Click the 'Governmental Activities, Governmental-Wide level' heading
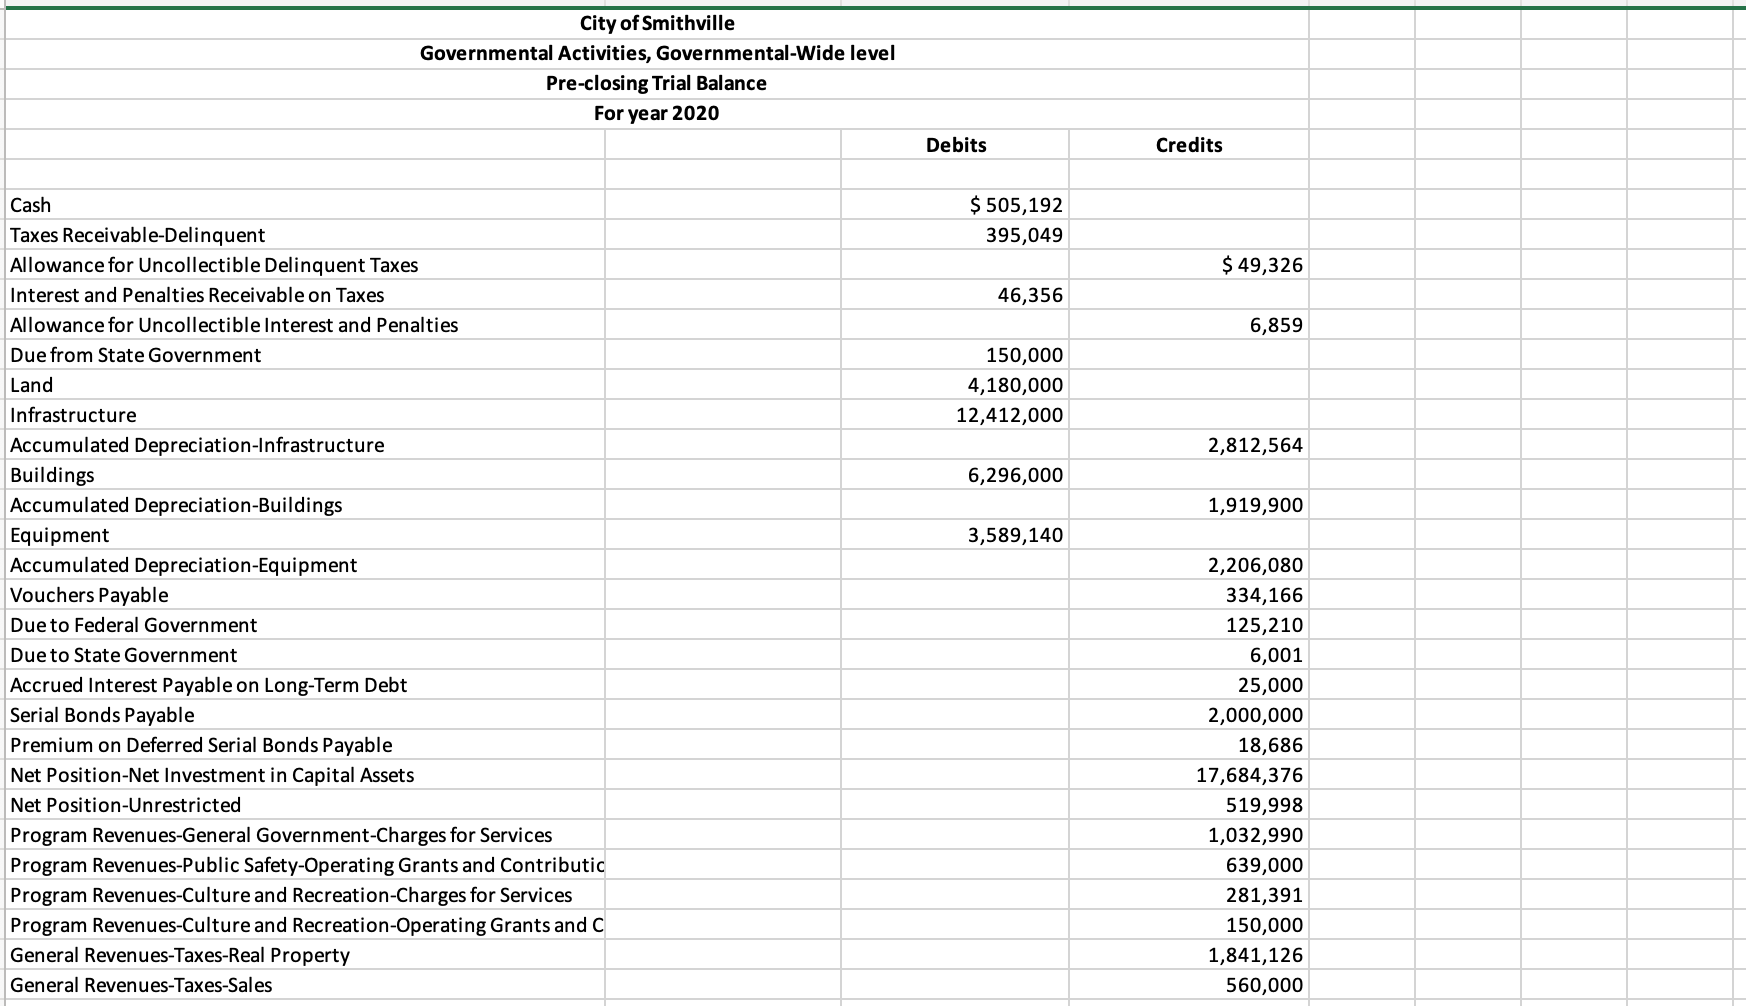Image resolution: width=1746 pixels, height=1006 pixels. tap(657, 53)
